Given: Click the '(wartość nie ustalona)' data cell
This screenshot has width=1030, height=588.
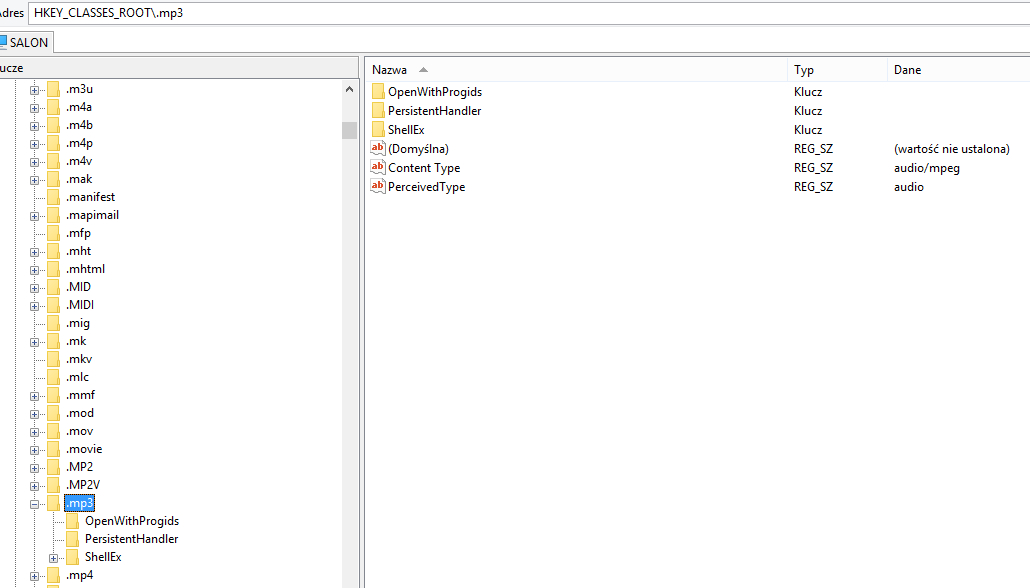Looking at the screenshot, I should point(952,149).
